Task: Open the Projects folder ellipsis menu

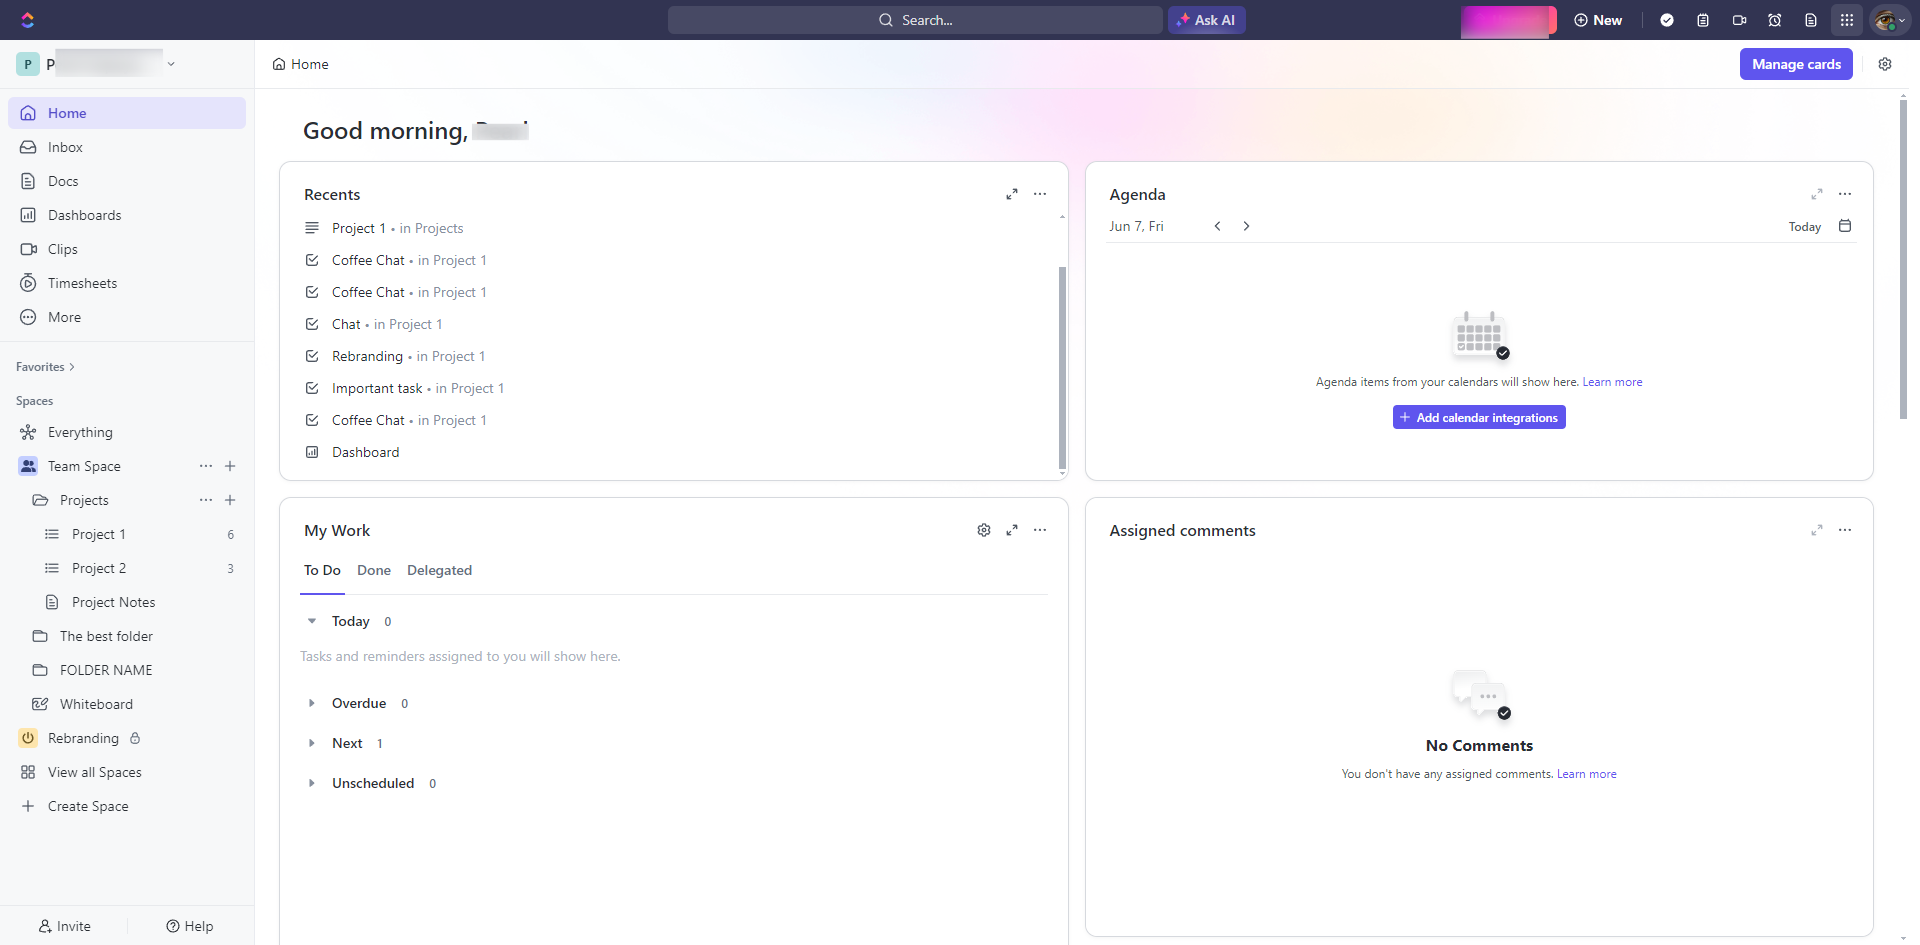Action: point(206,500)
